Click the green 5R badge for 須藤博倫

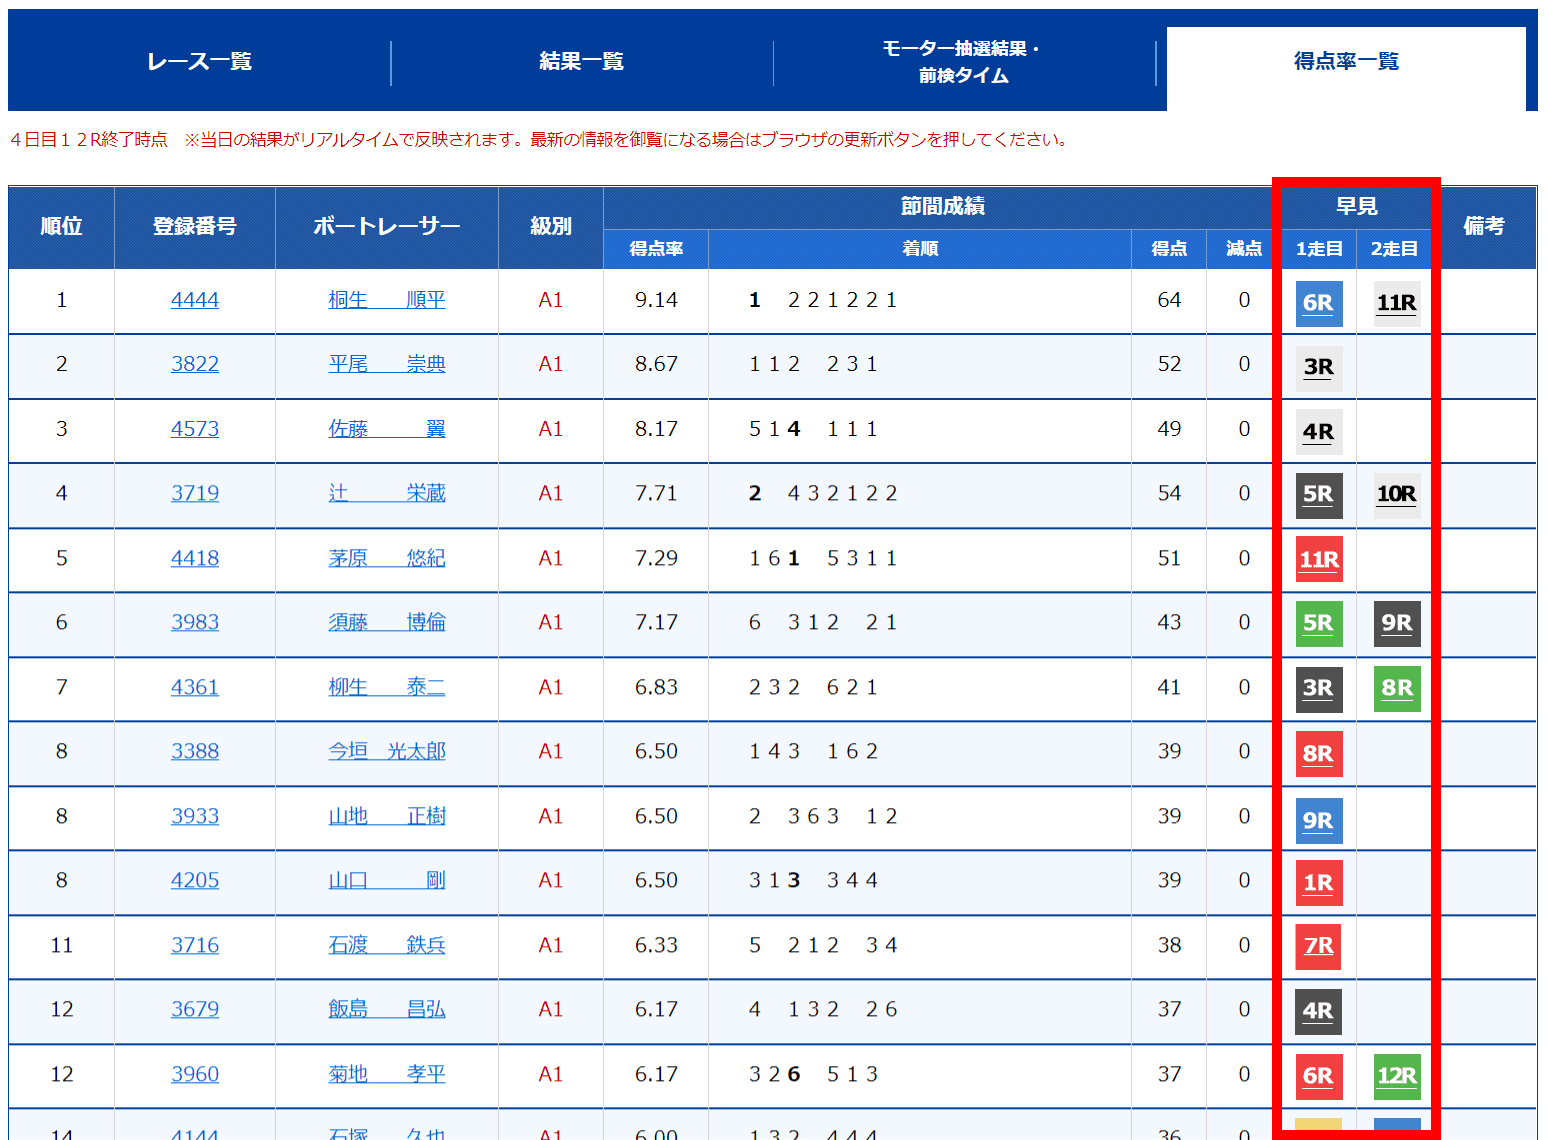[1318, 624]
